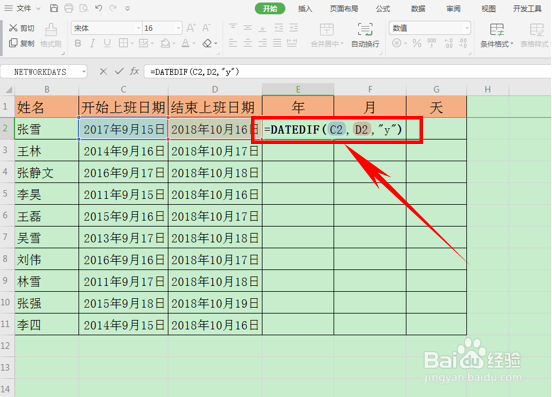The height and width of the screenshot is (397, 552).
Task: Switch to the 审阅 tab
Action: pos(453,8)
